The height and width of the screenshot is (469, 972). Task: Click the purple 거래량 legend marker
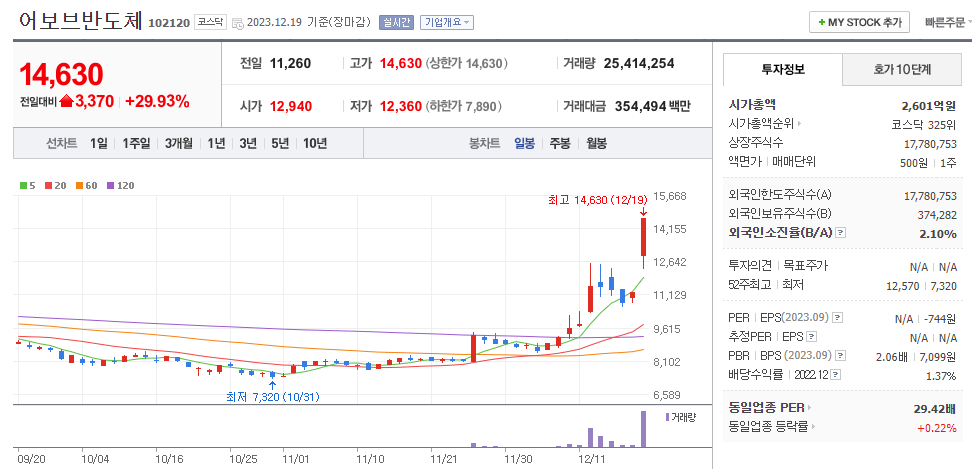point(667,417)
